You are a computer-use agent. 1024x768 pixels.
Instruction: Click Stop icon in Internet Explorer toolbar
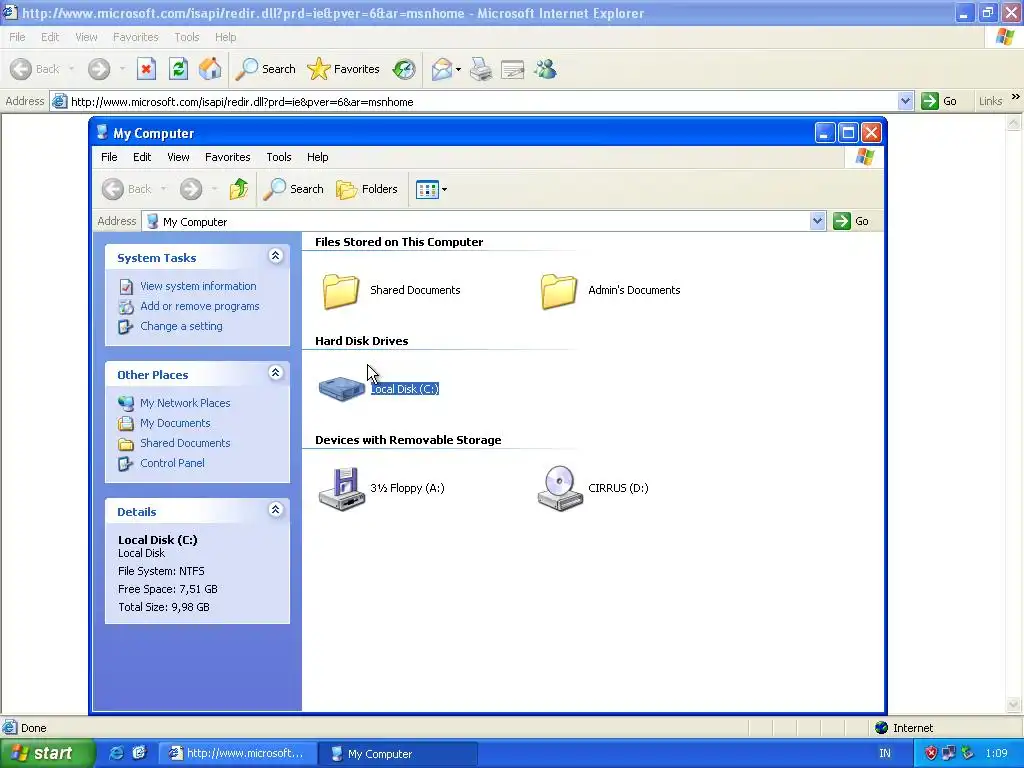pyautogui.click(x=146, y=69)
